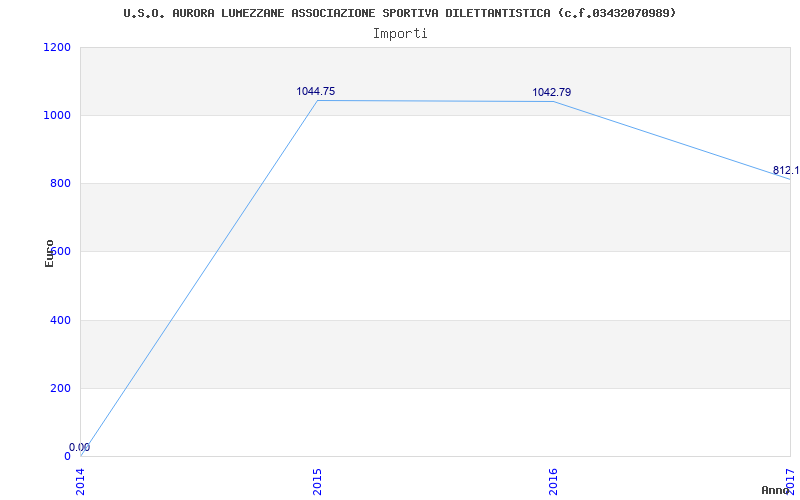Select the 1044.75 data label
800x500 pixels.
tap(316, 91)
